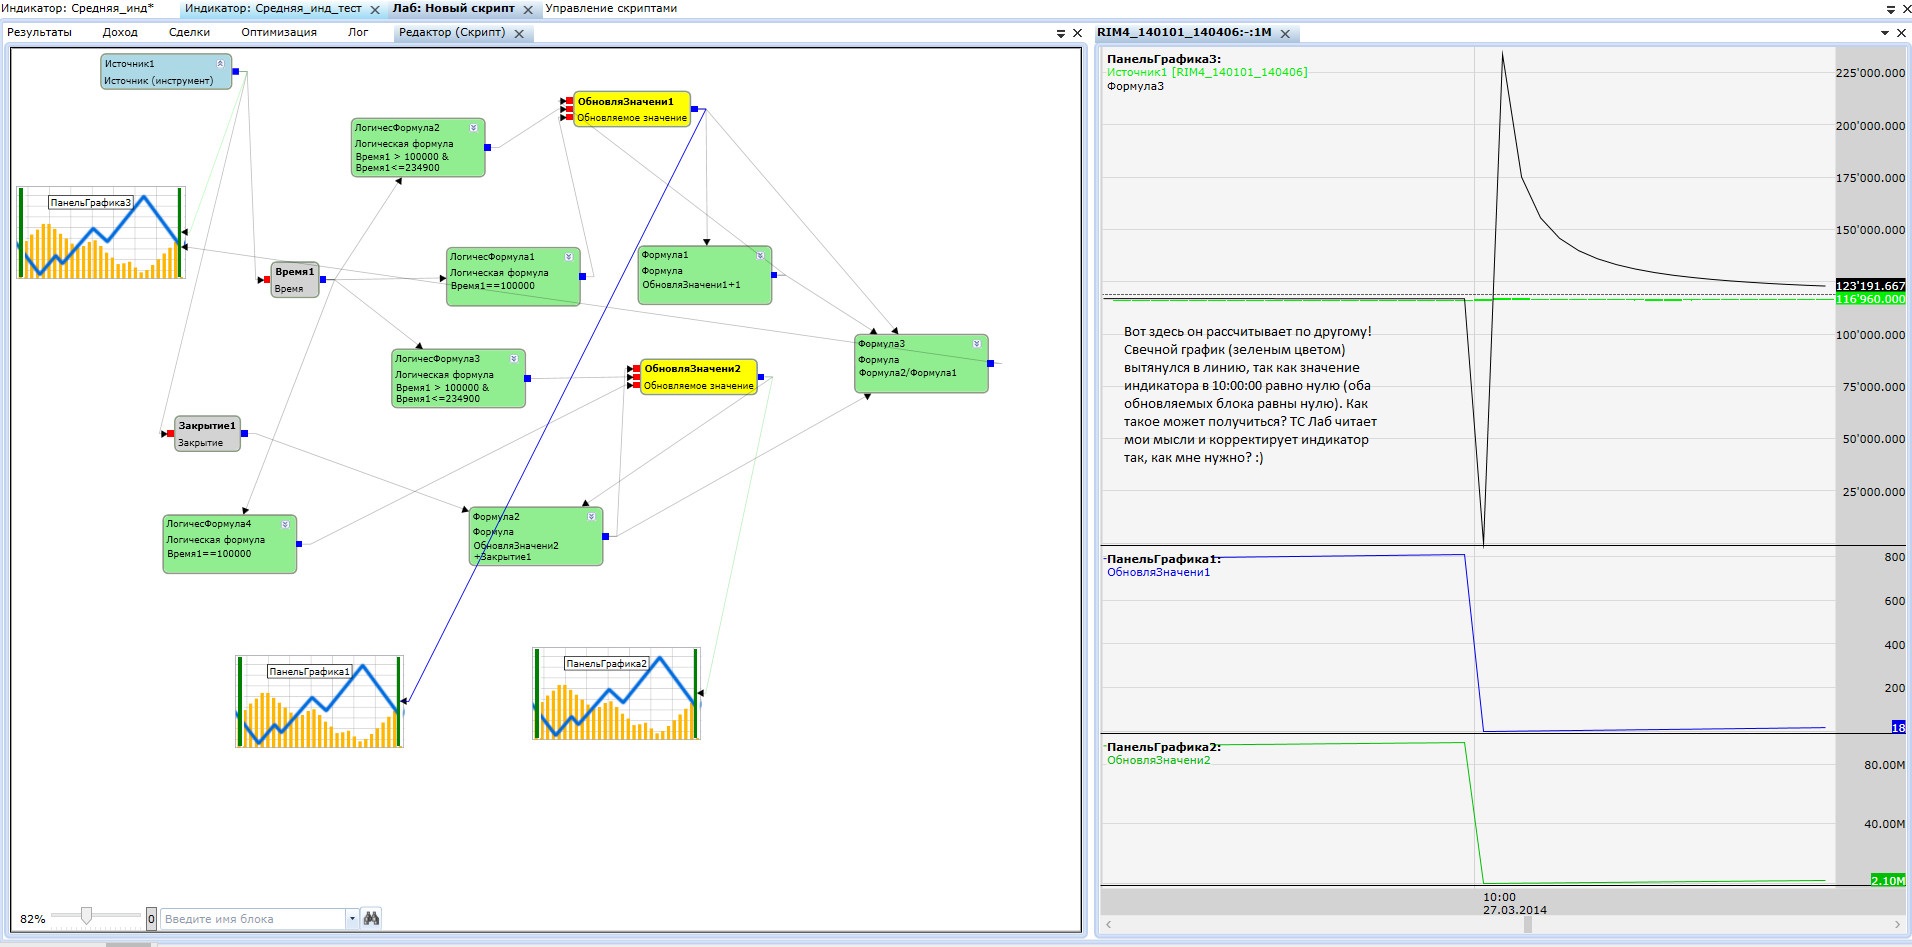Collapse the Источник1 block with chevron

coord(221,63)
